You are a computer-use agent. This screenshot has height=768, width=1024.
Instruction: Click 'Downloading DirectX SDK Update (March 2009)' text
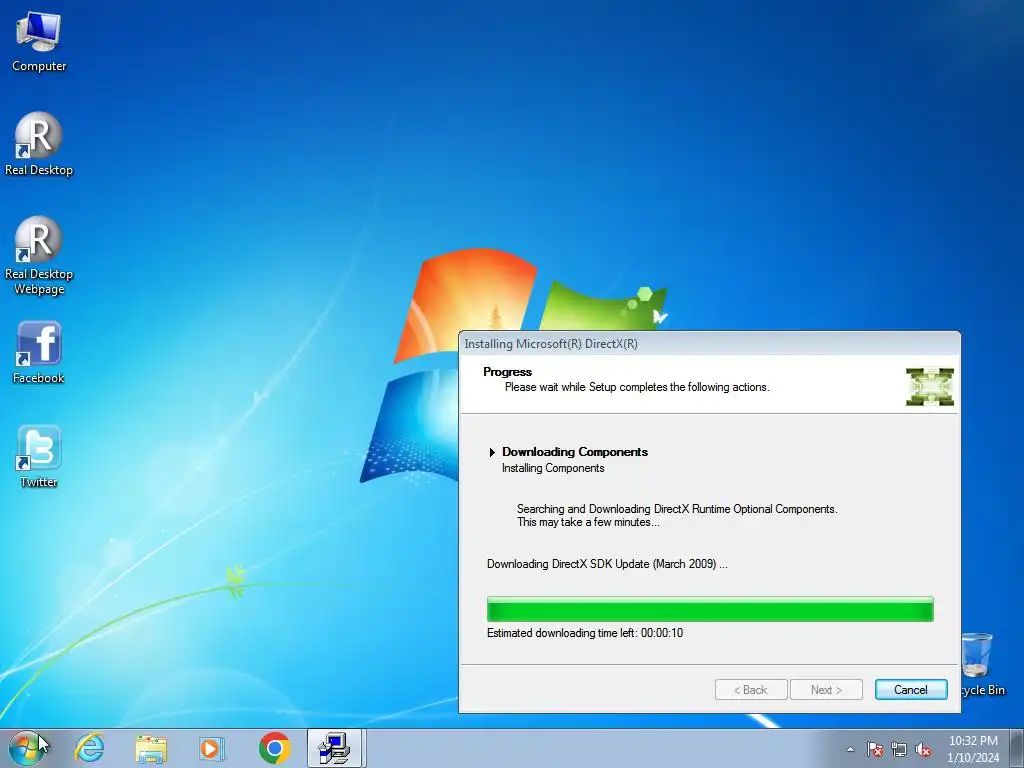(607, 564)
